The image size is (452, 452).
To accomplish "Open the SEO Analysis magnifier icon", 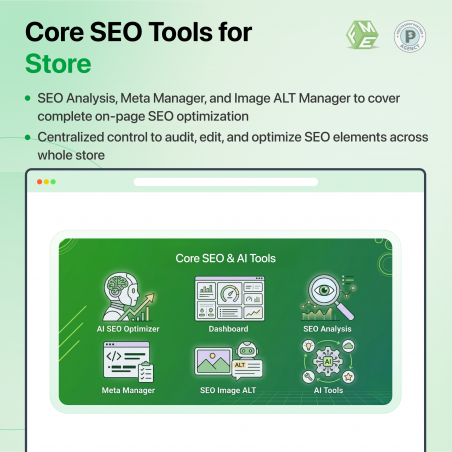I will coord(328,297).
